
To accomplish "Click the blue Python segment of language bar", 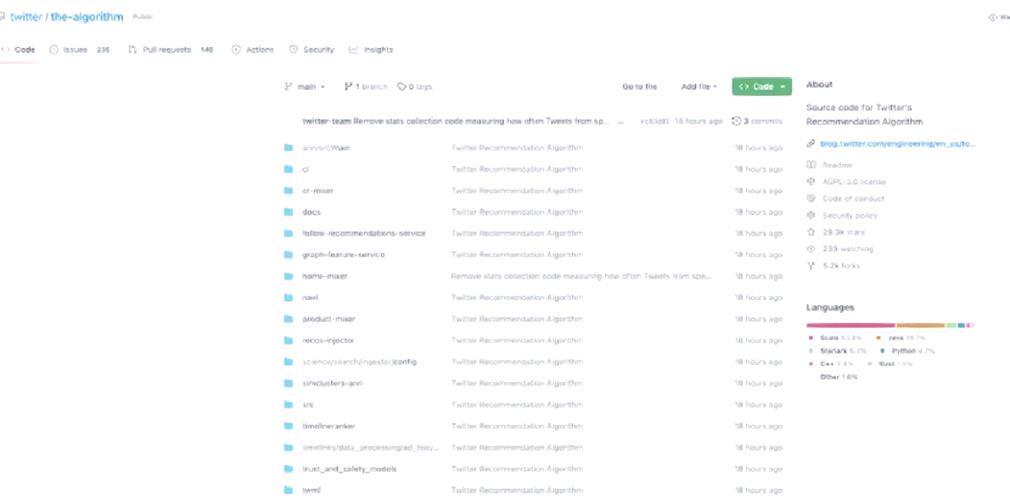I will (x=961, y=325).
